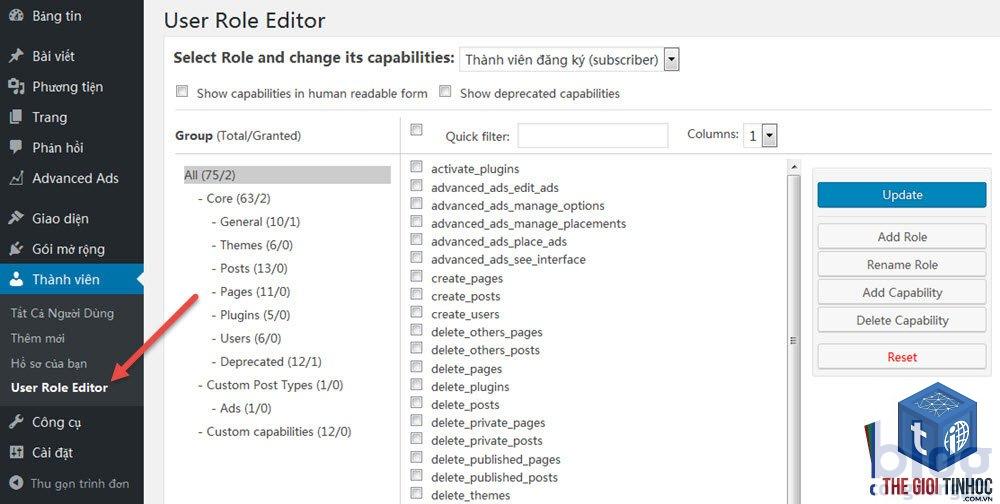Viewport: 1000px width, 504px height.
Task: Click the Thu gọn trình đơn collapse icon
Action: (x=16, y=484)
